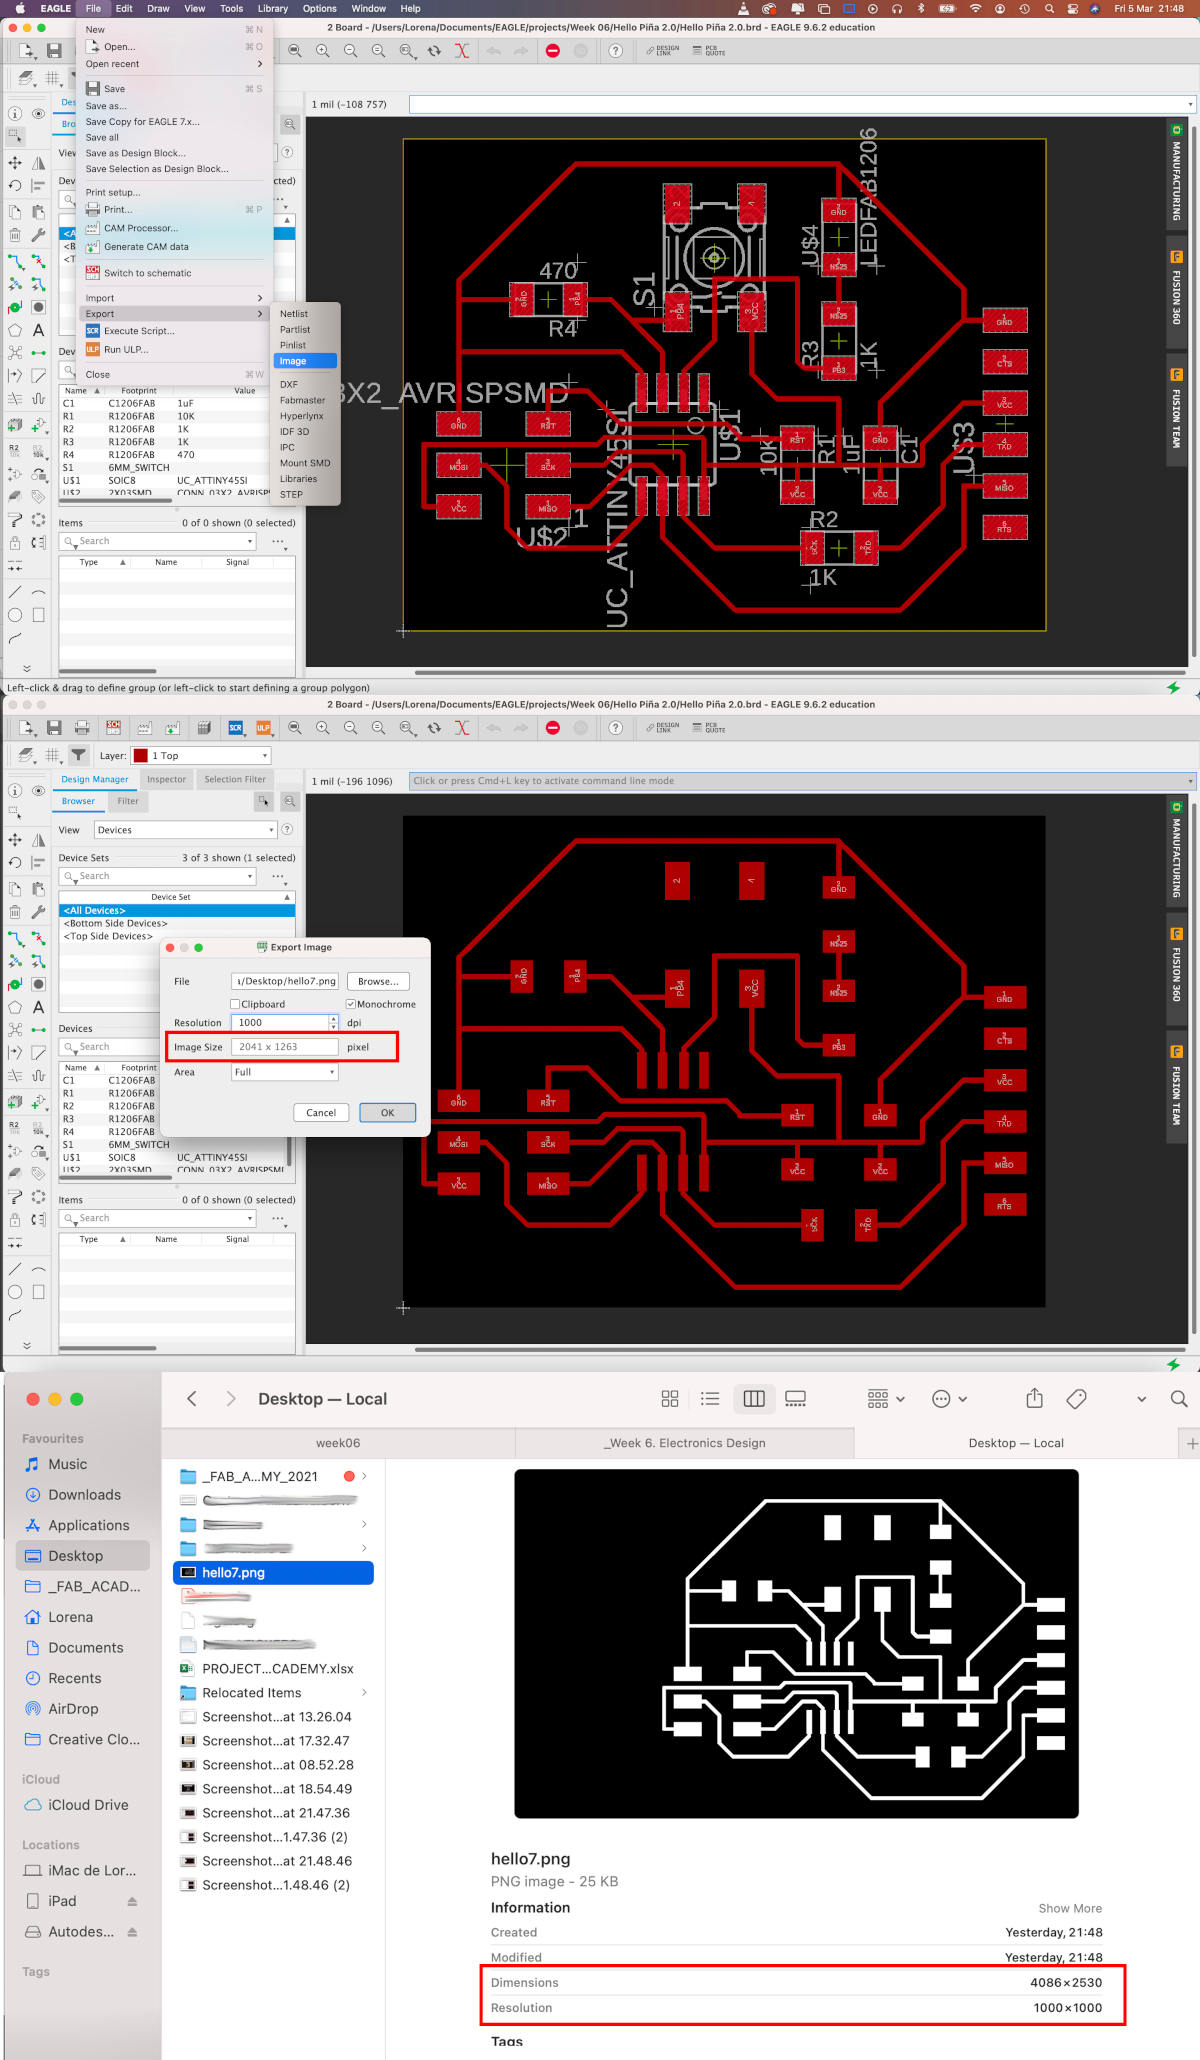Image resolution: width=1200 pixels, height=2060 pixels.
Task: Toggle Monochrome checkbox in Export Image dialog
Action: coord(351,1004)
